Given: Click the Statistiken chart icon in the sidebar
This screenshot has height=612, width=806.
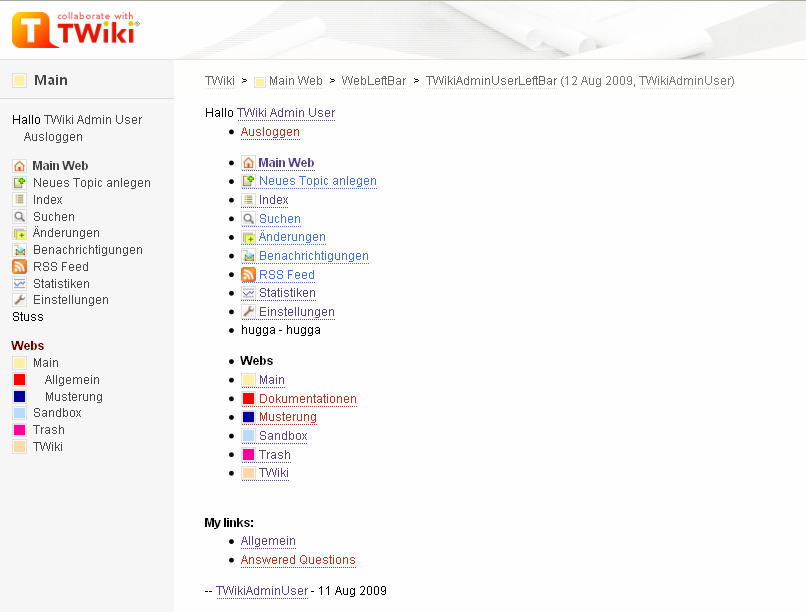Looking at the screenshot, I should coord(20,284).
